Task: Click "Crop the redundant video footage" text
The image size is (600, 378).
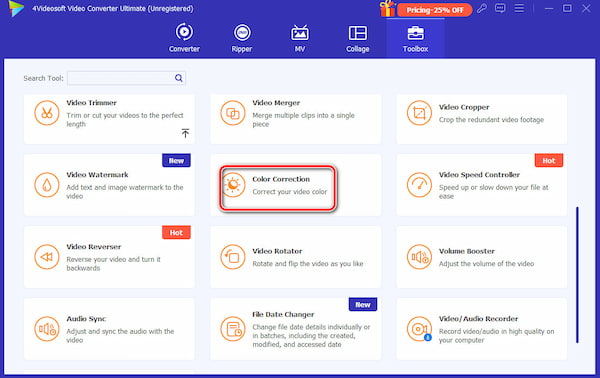Action: (491, 120)
